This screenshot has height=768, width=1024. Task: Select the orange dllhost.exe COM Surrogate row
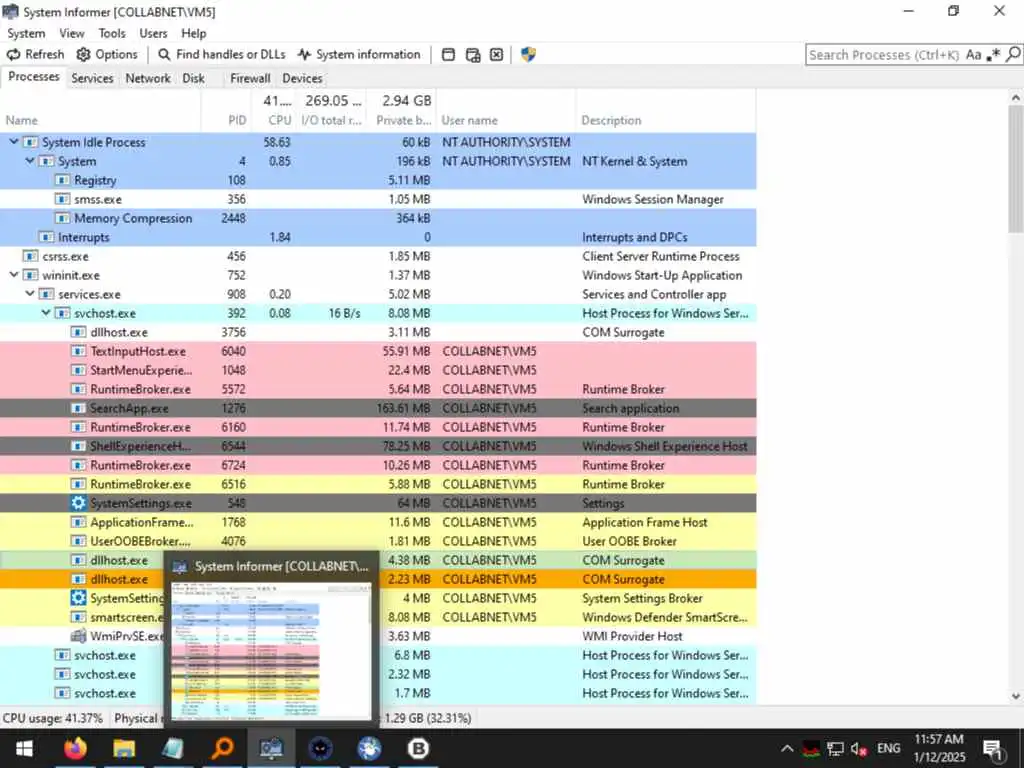point(378,579)
